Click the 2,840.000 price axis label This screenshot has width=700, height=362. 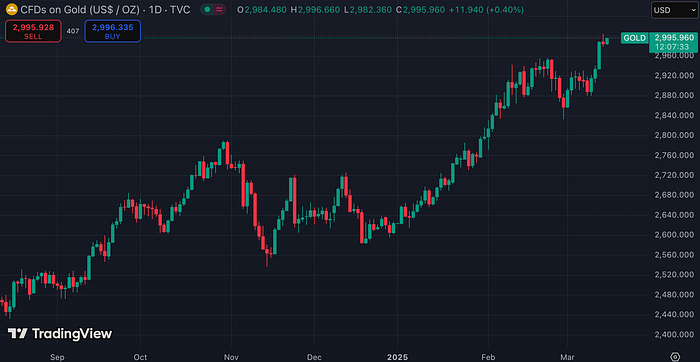(x=673, y=115)
